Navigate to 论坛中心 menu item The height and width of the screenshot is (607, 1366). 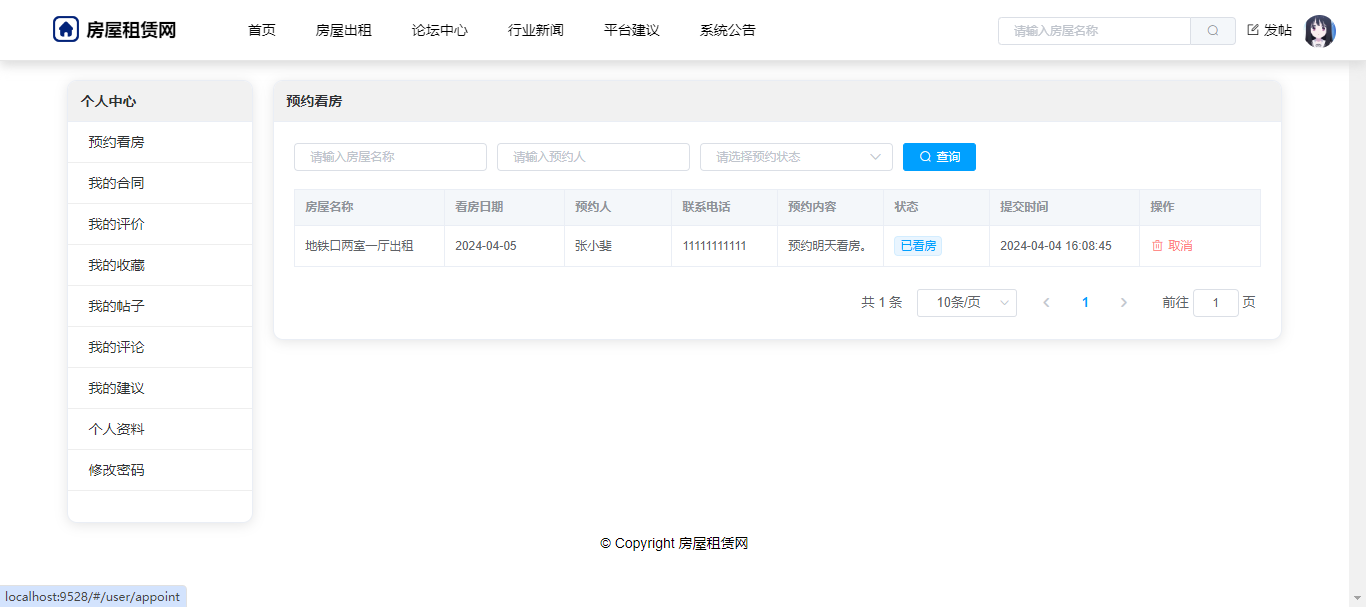coord(439,31)
